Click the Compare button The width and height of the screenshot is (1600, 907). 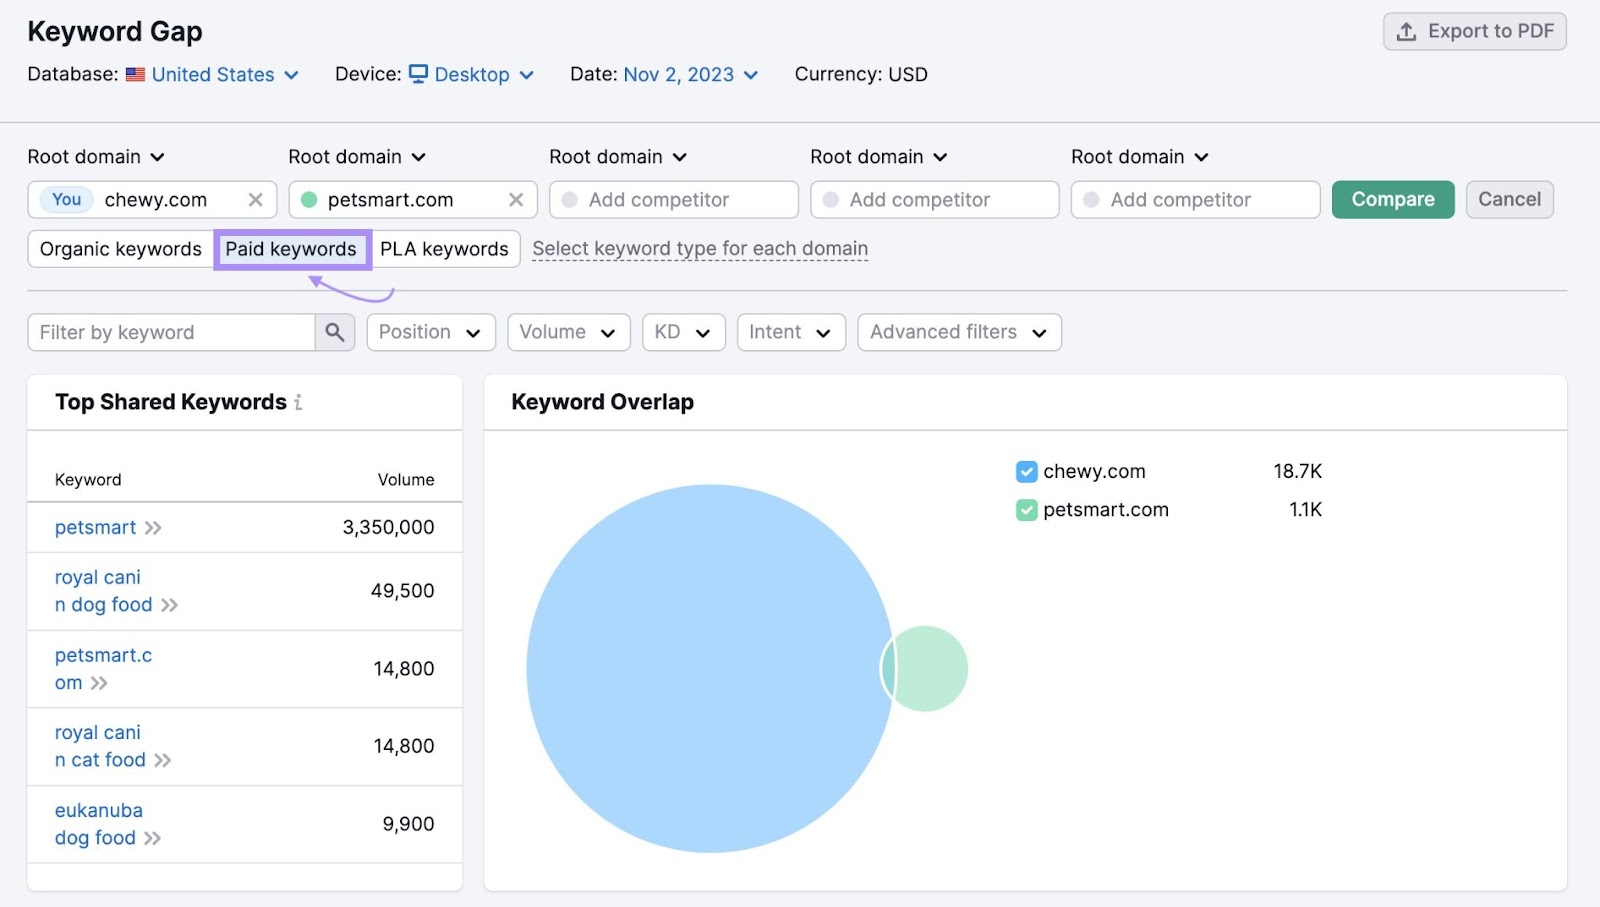[x=1393, y=199]
